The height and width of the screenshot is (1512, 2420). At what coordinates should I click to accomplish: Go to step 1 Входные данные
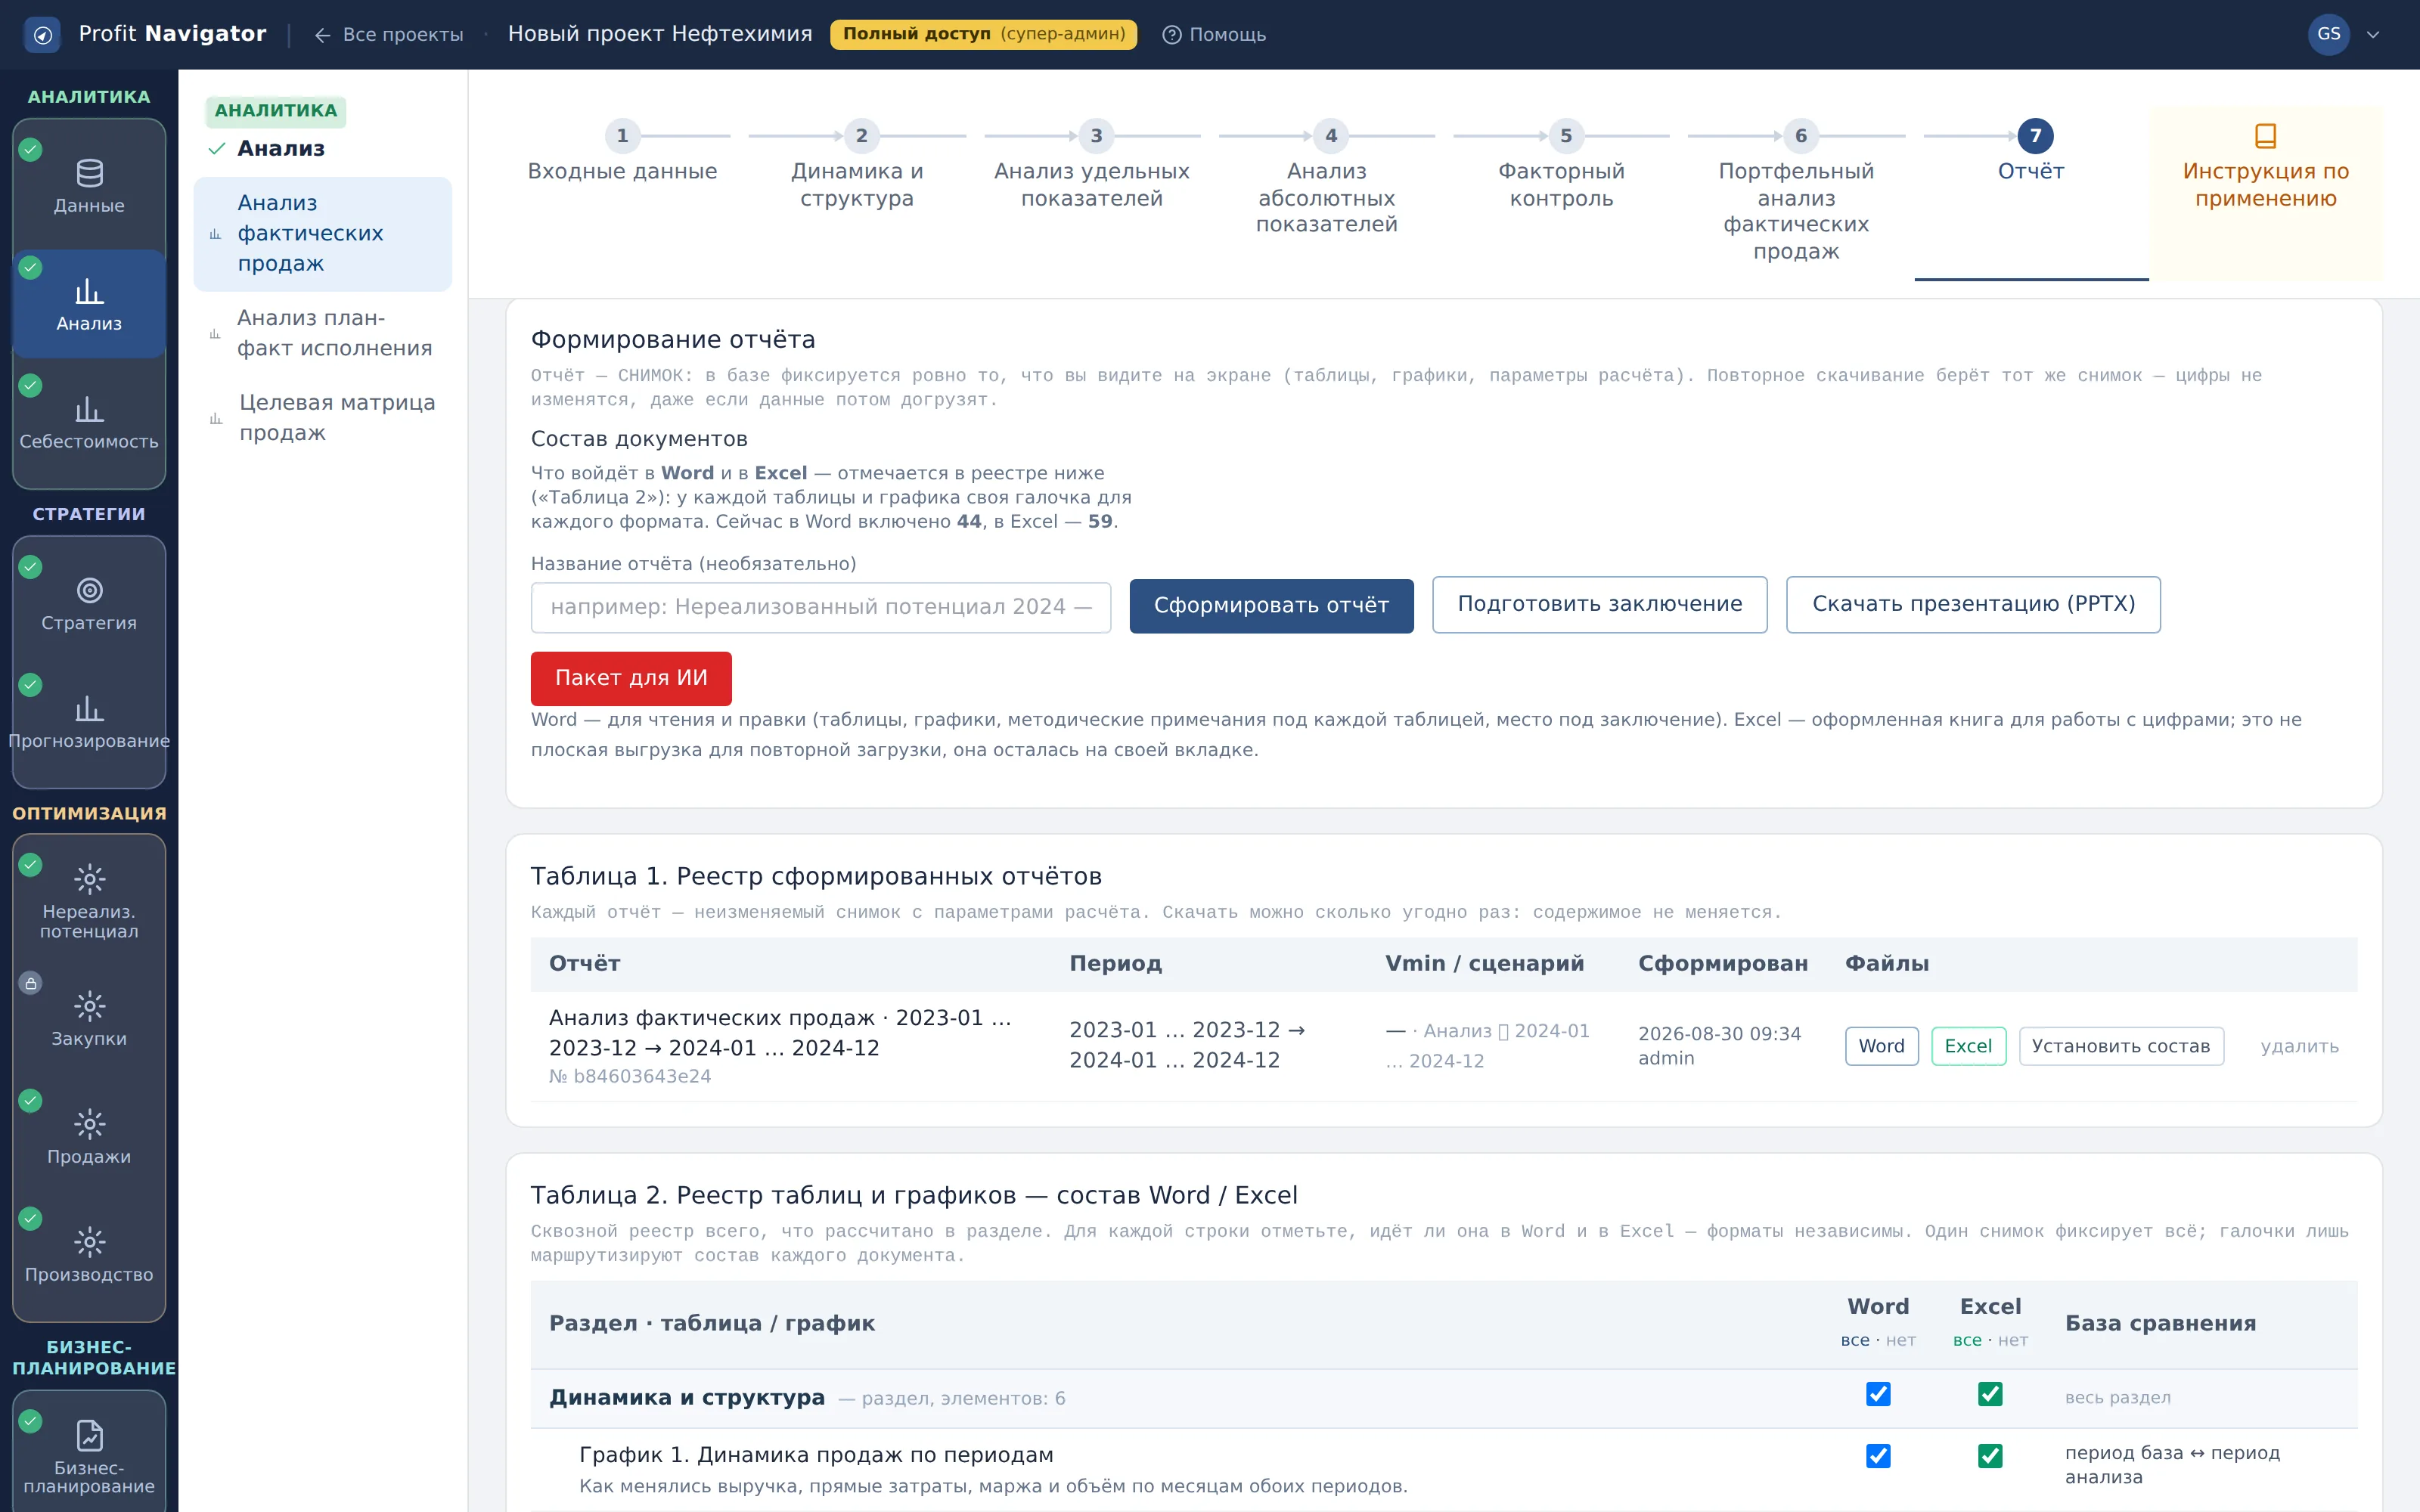(x=622, y=155)
